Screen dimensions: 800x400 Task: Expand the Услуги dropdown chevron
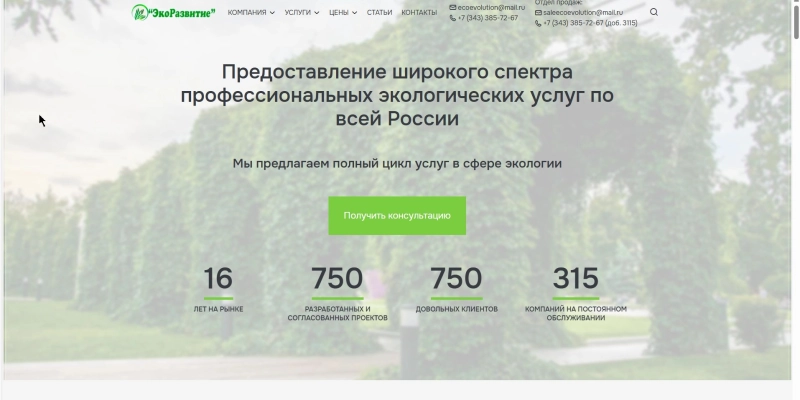click(316, 13)
